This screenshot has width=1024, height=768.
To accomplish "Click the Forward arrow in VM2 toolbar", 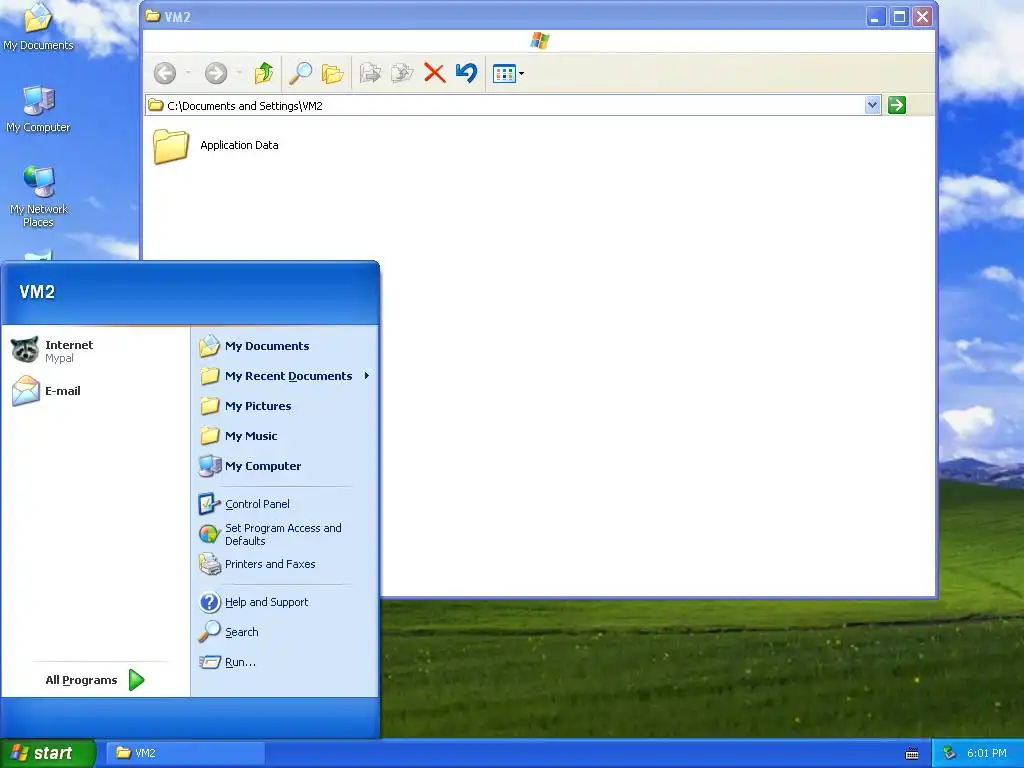I will click(x=216, y=73).
